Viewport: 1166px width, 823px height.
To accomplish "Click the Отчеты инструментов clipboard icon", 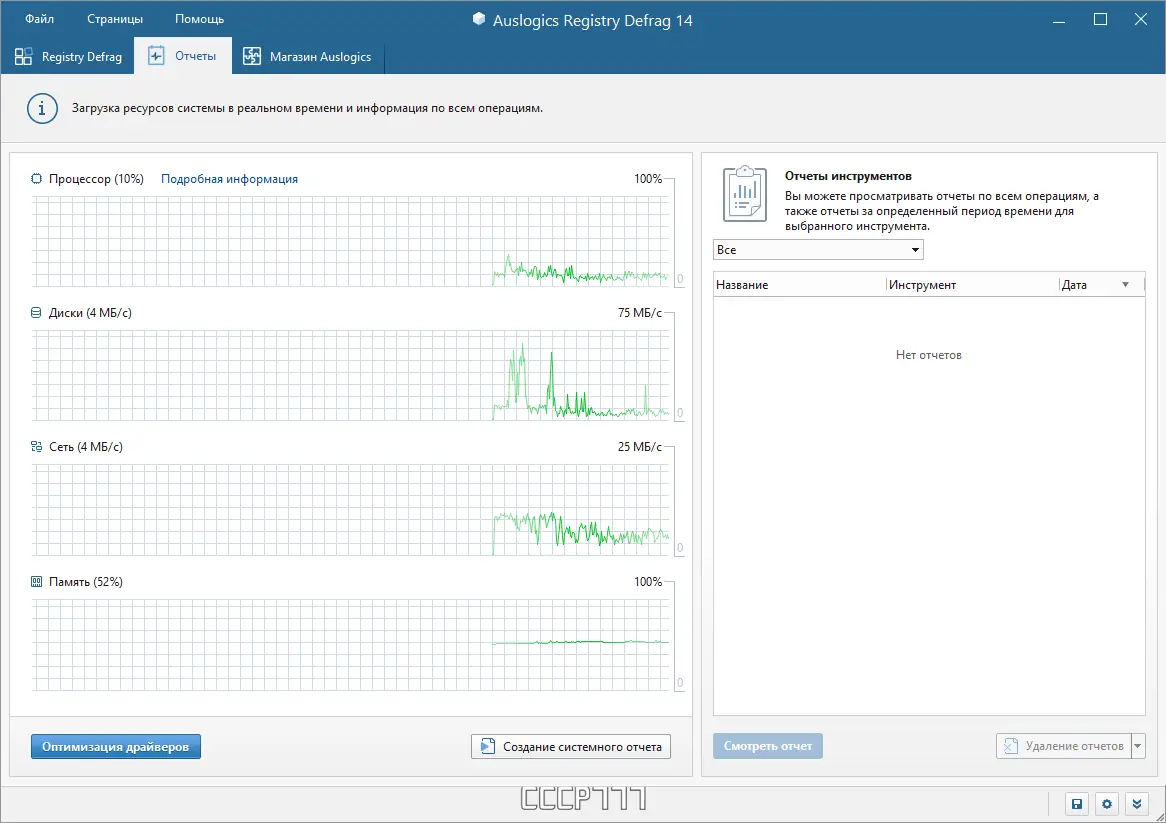I will coord(744,194).
